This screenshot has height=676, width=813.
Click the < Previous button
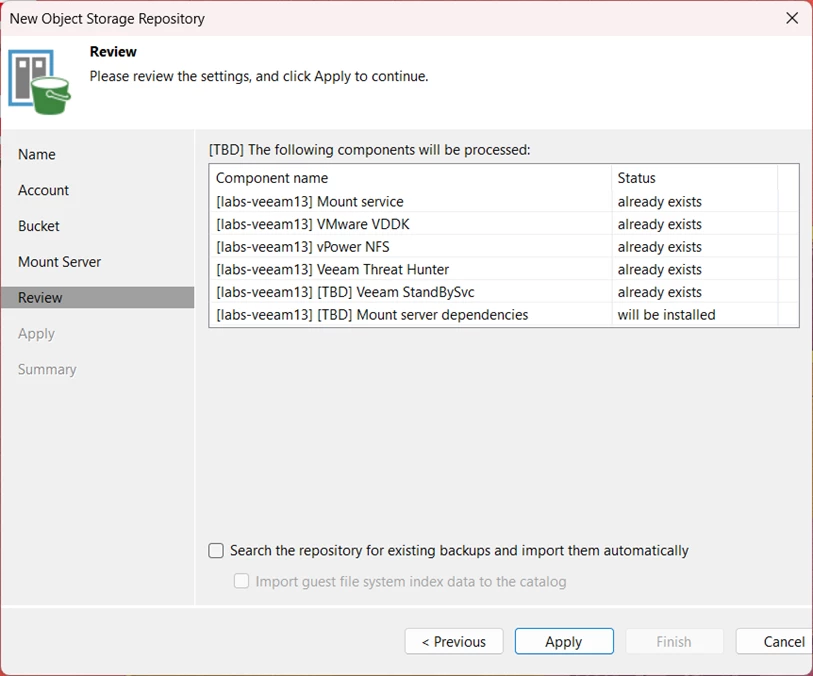[454, 641]
